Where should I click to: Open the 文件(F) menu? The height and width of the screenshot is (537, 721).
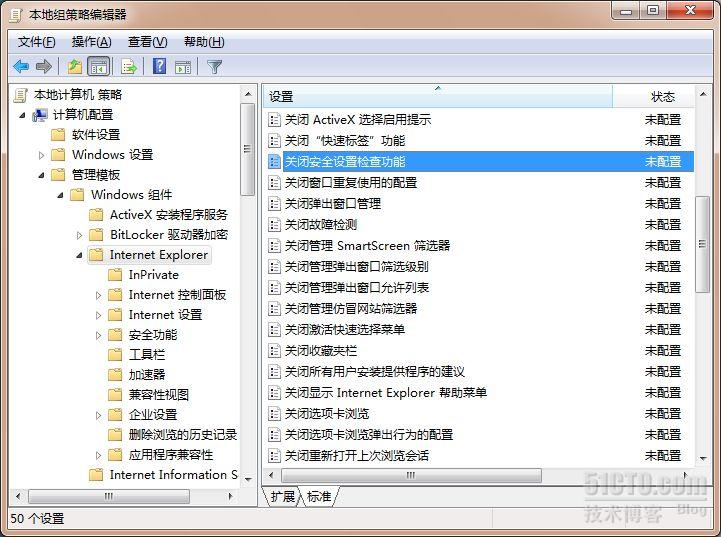pos(36,42)
